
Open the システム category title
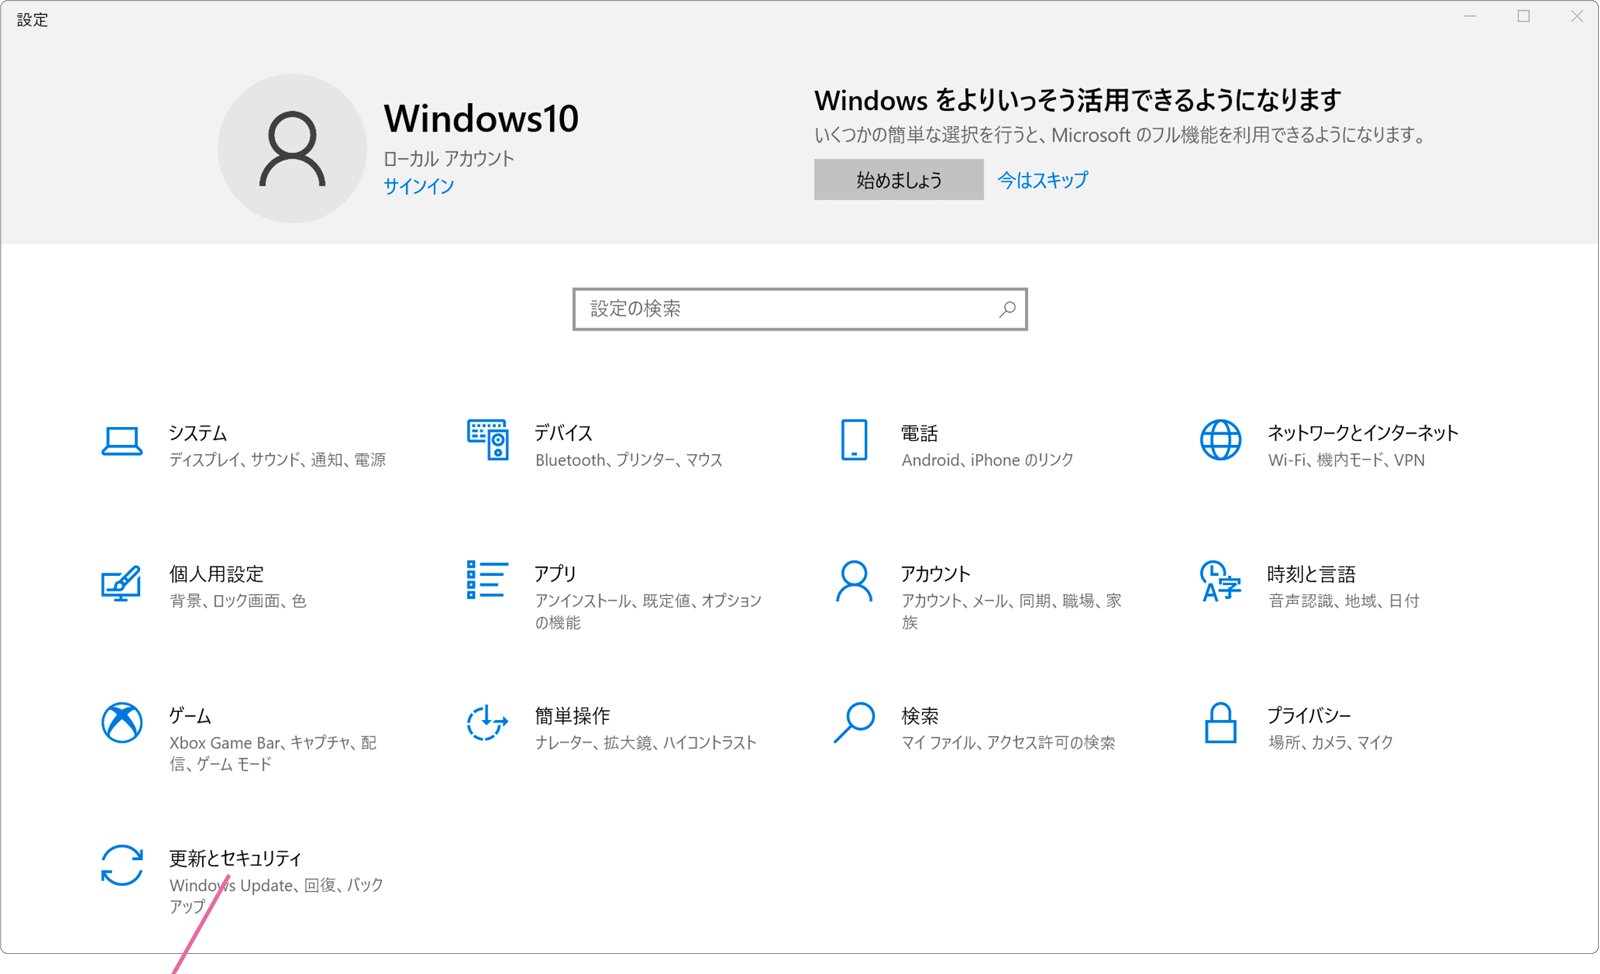tap(198, 433)
